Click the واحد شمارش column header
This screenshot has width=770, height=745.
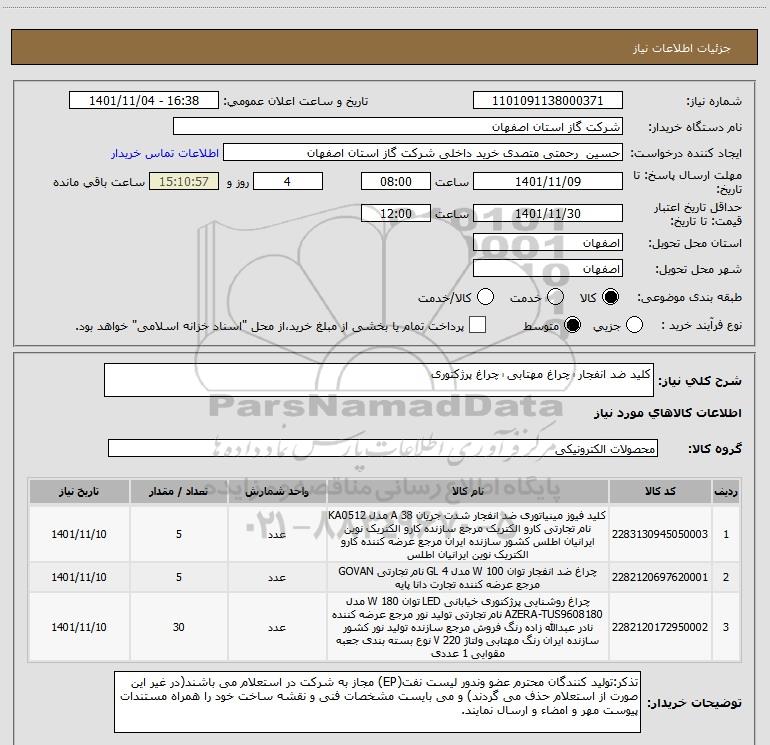coord(277,491)
